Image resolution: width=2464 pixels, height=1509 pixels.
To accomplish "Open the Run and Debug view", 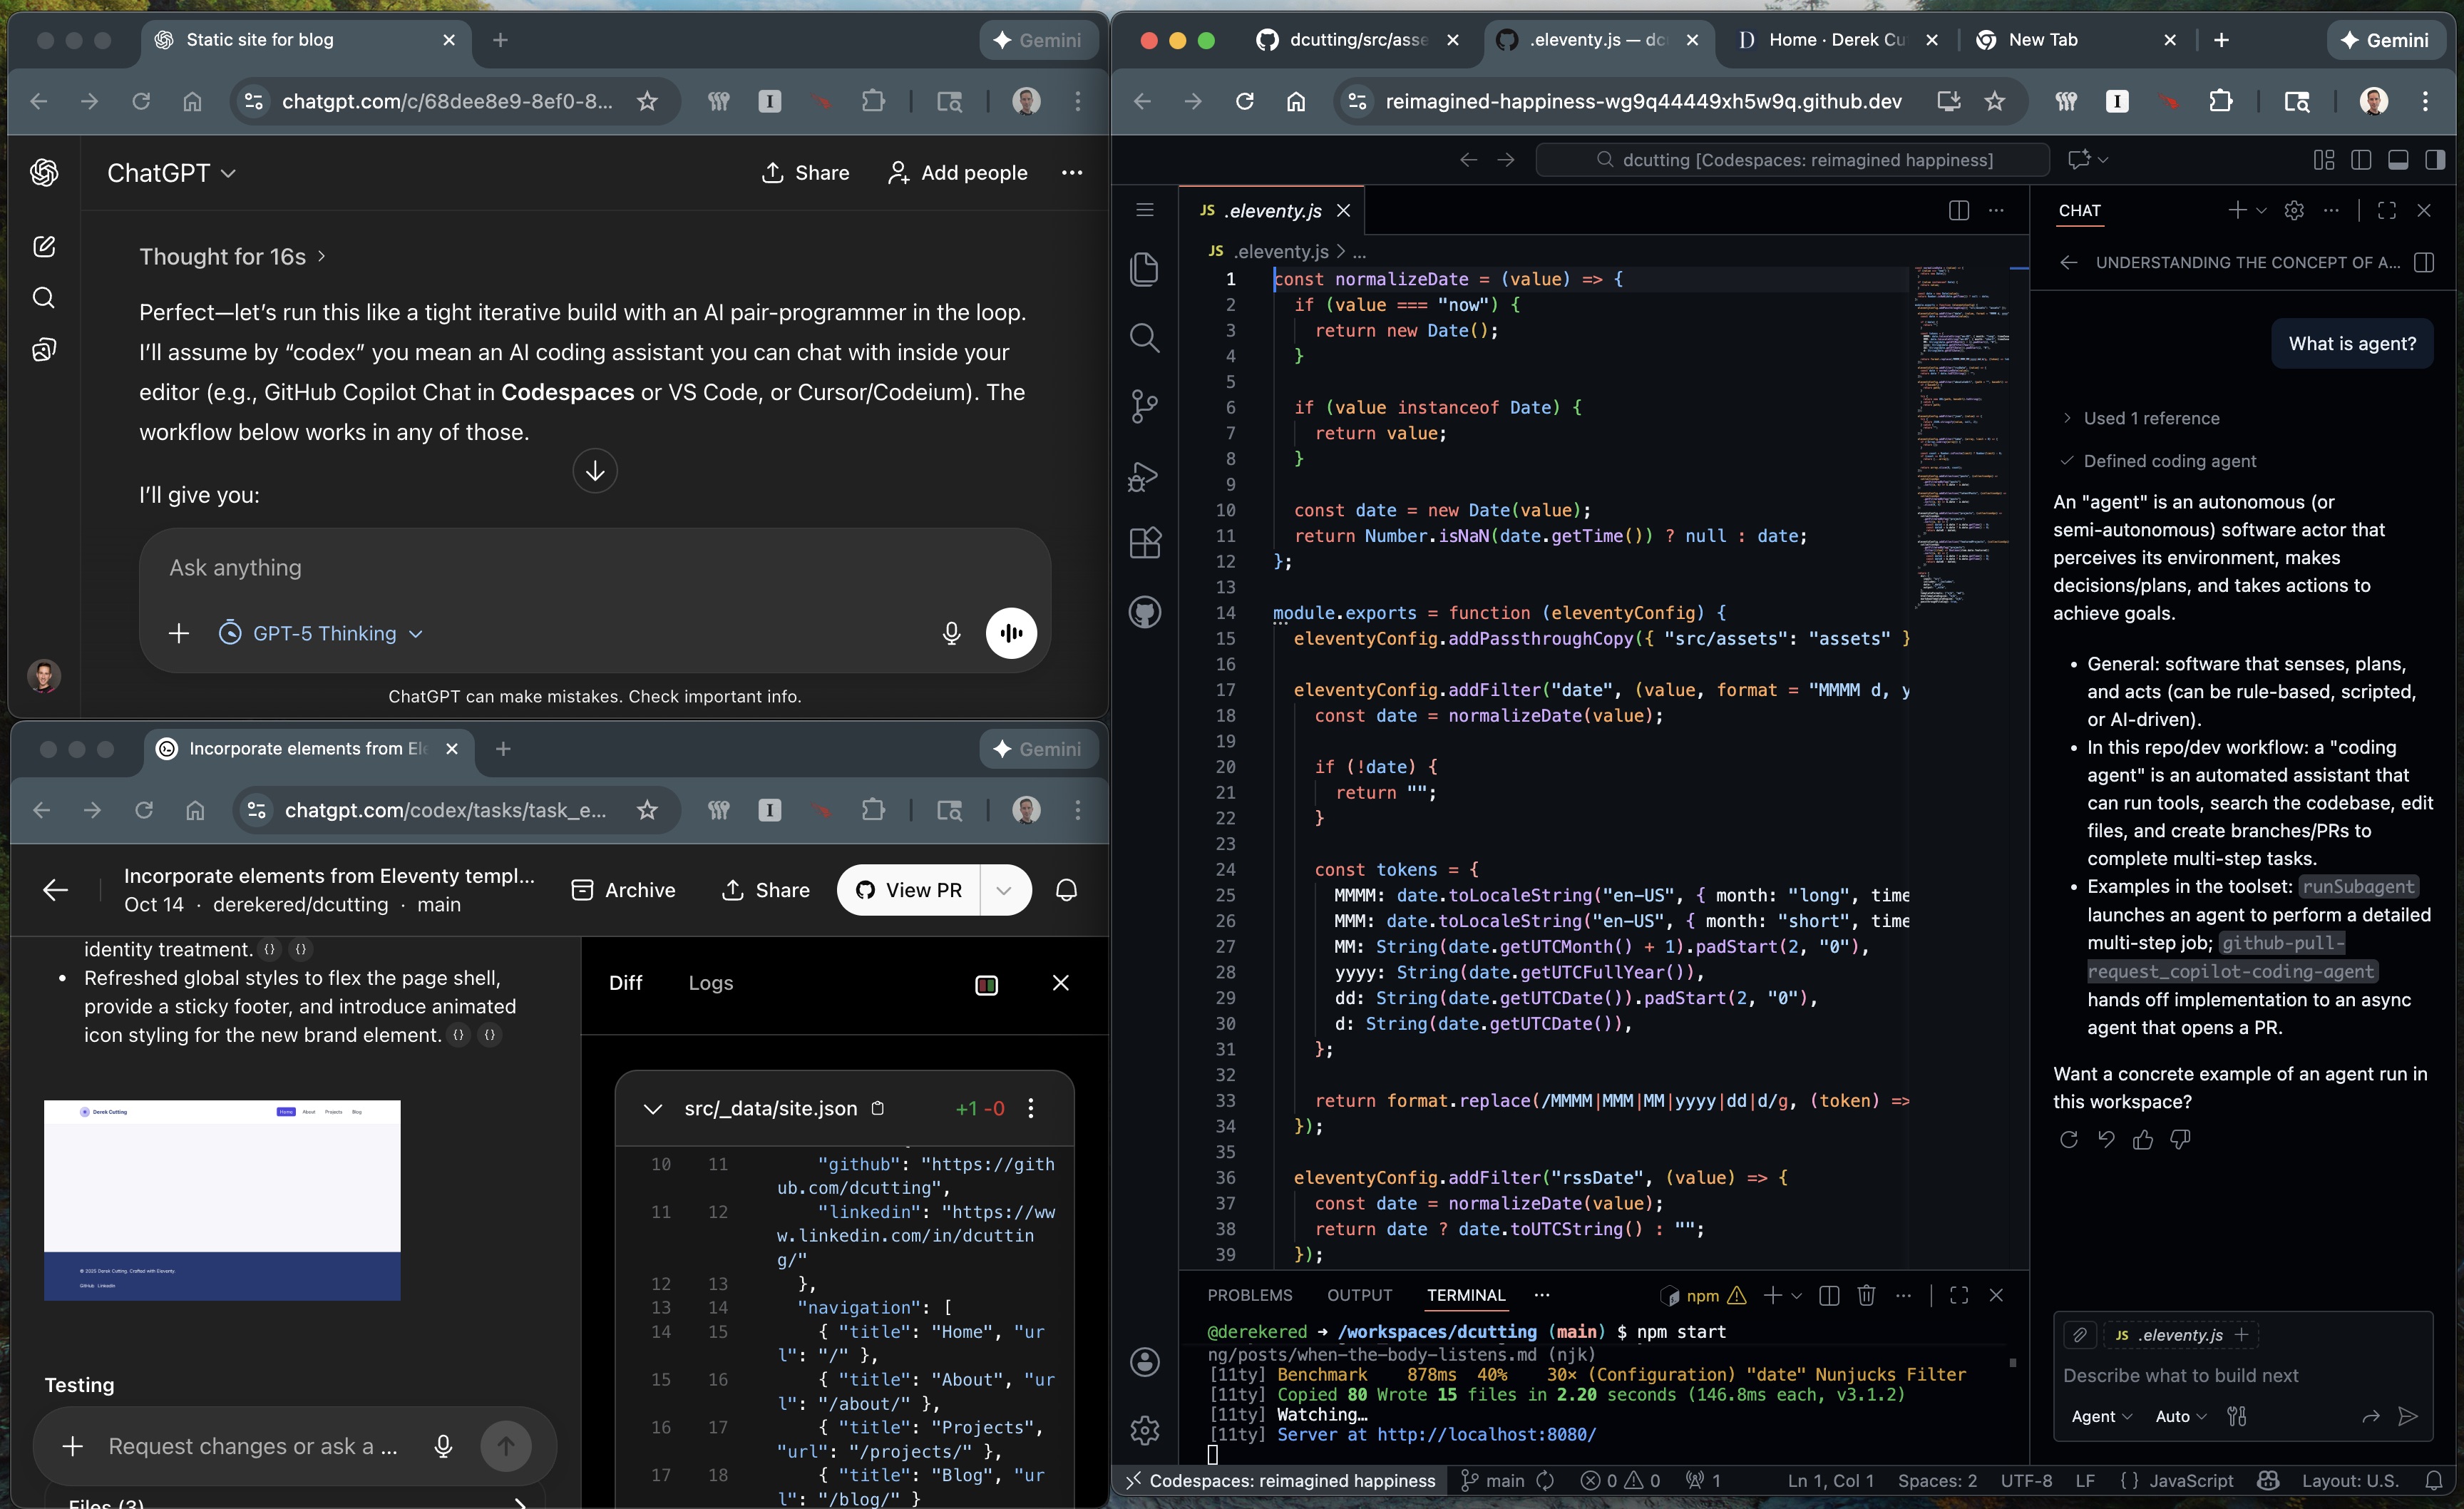I will click(1144, 476).
